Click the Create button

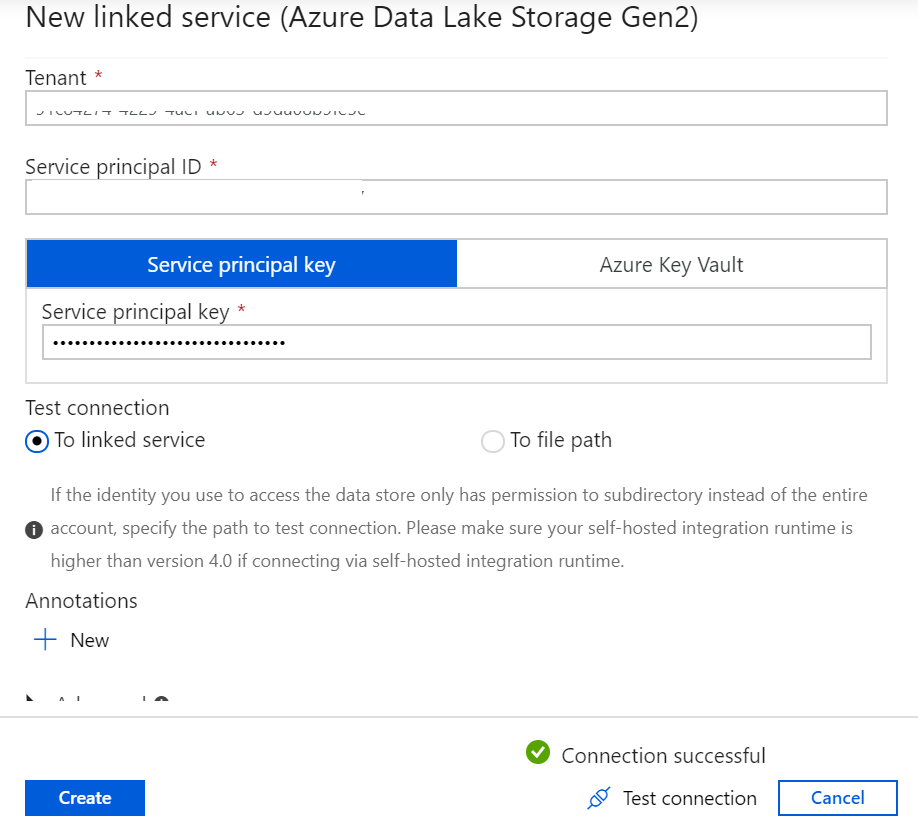[x=85, y=798]
